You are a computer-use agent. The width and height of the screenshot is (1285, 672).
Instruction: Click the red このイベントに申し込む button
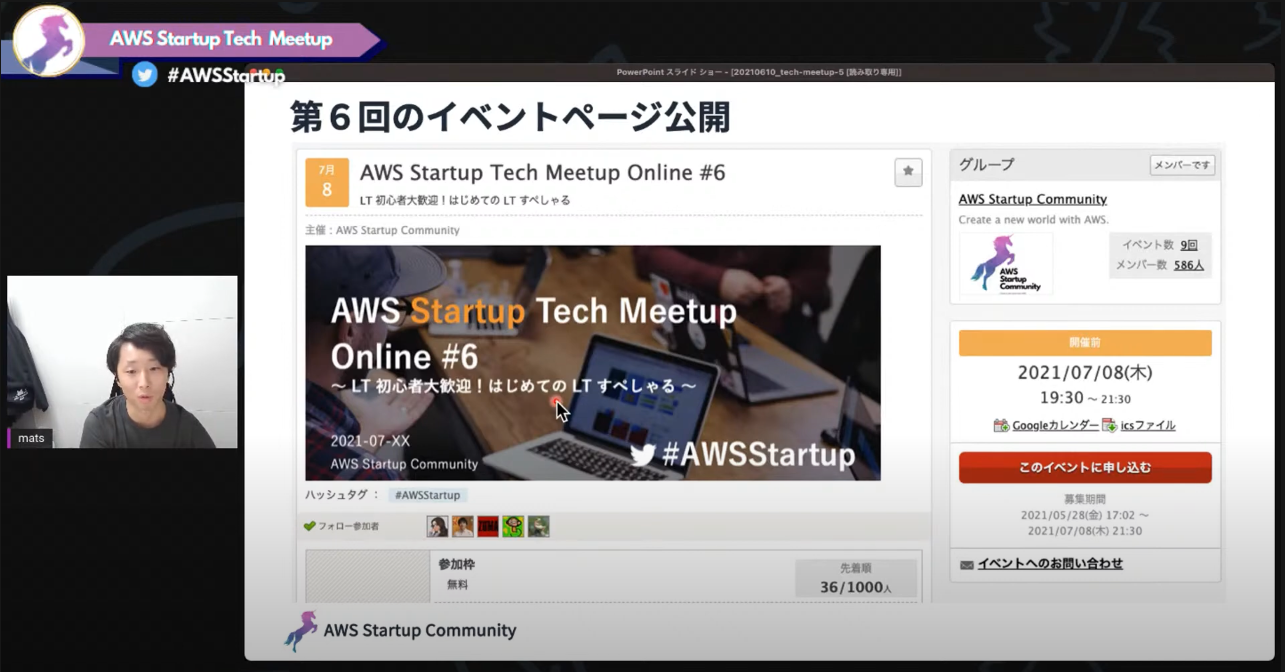point(1085,467)
